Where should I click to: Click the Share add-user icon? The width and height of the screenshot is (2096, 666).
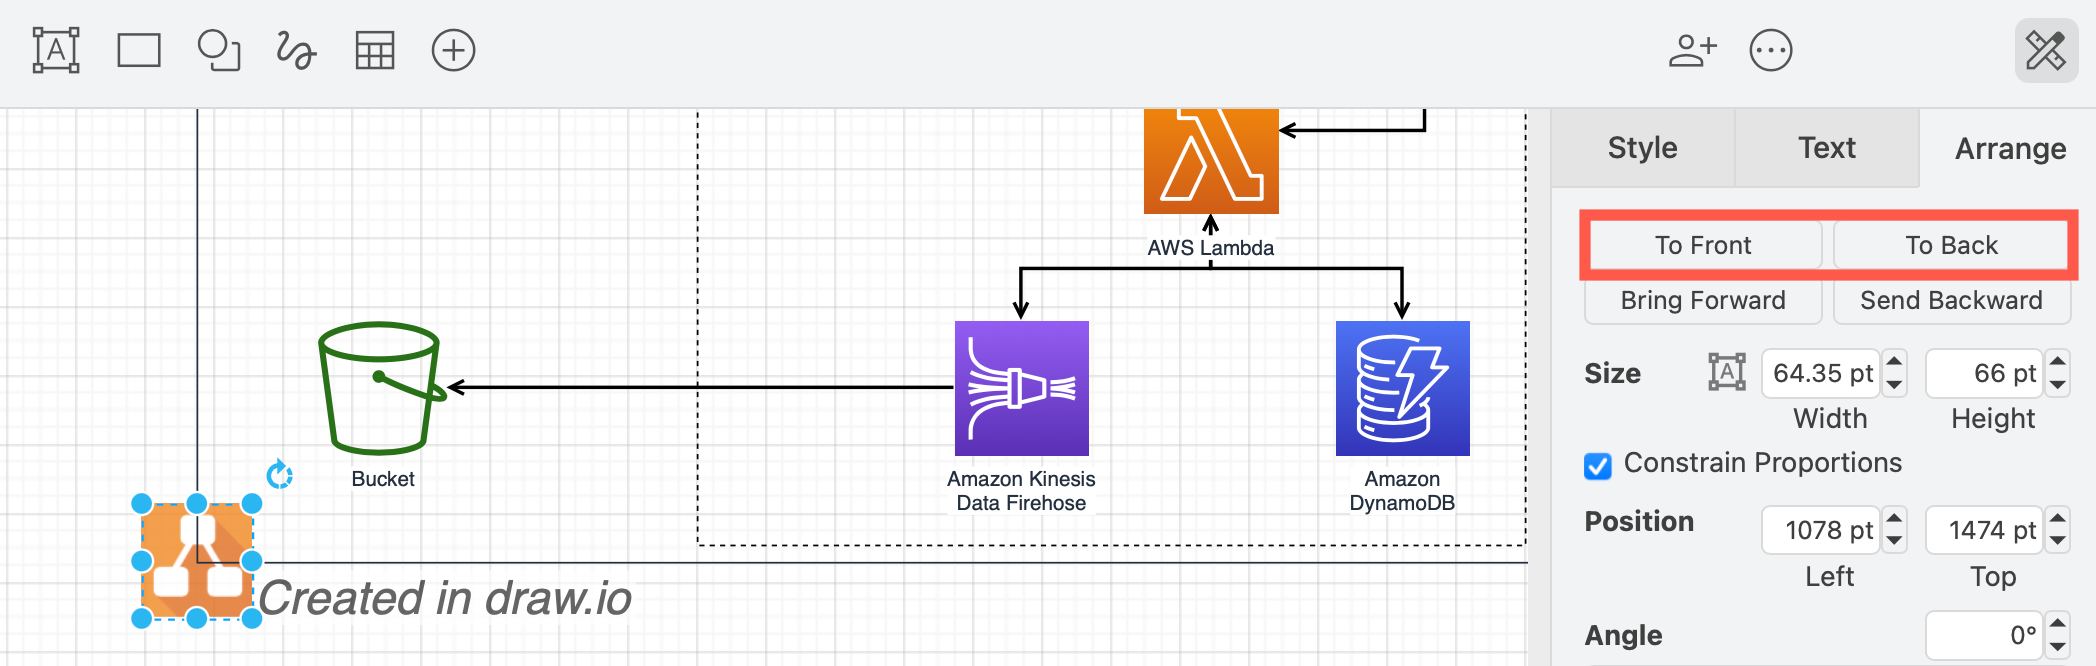point(1692,50)
